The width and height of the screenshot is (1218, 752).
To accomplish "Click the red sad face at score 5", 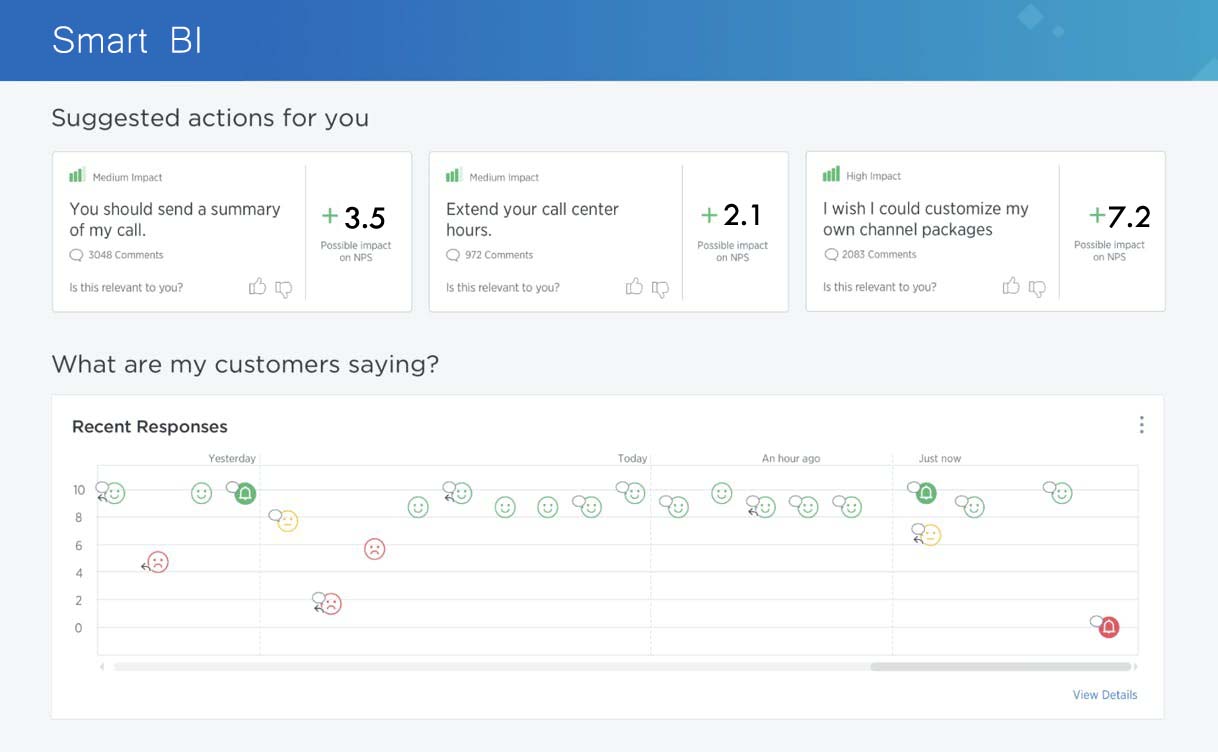I will [158, 562].
